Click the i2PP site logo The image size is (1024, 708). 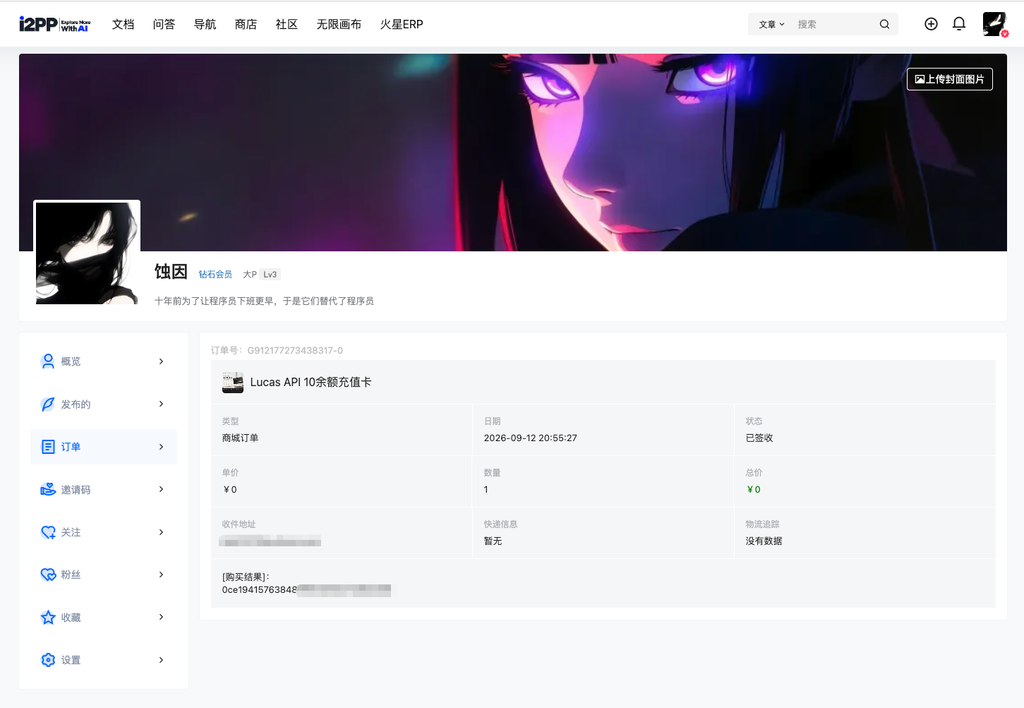click(x=55, y=24)
